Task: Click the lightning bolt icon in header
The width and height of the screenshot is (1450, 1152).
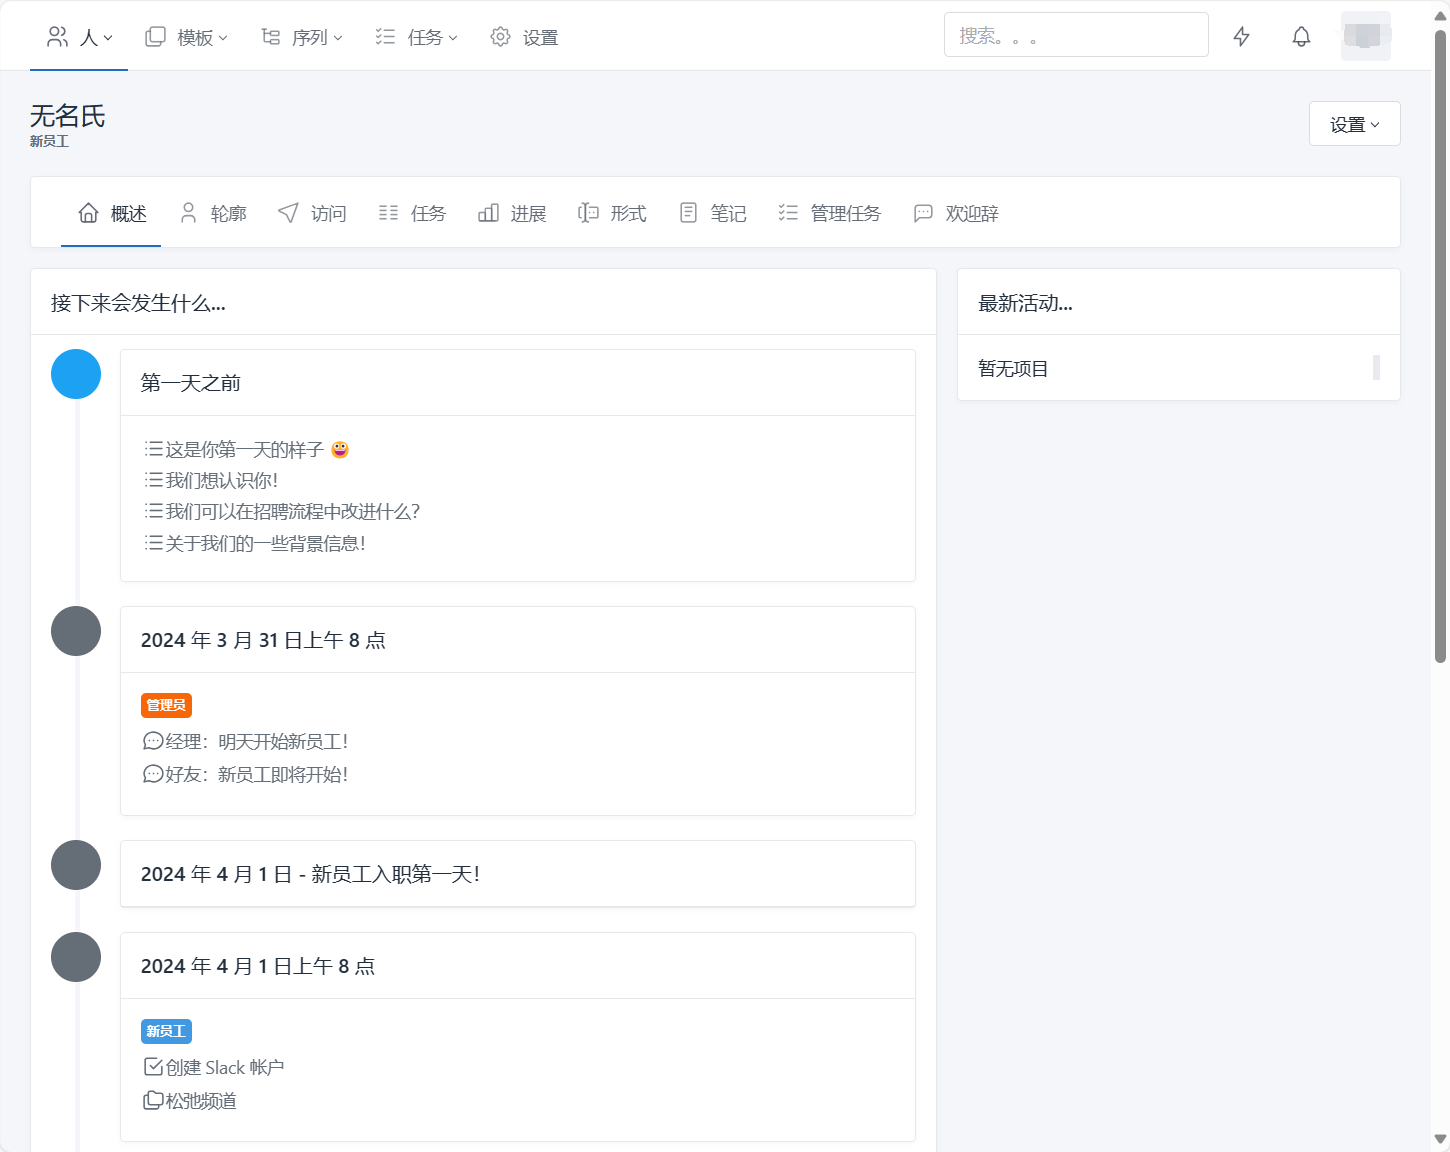Action: [x=1241, y=37]
